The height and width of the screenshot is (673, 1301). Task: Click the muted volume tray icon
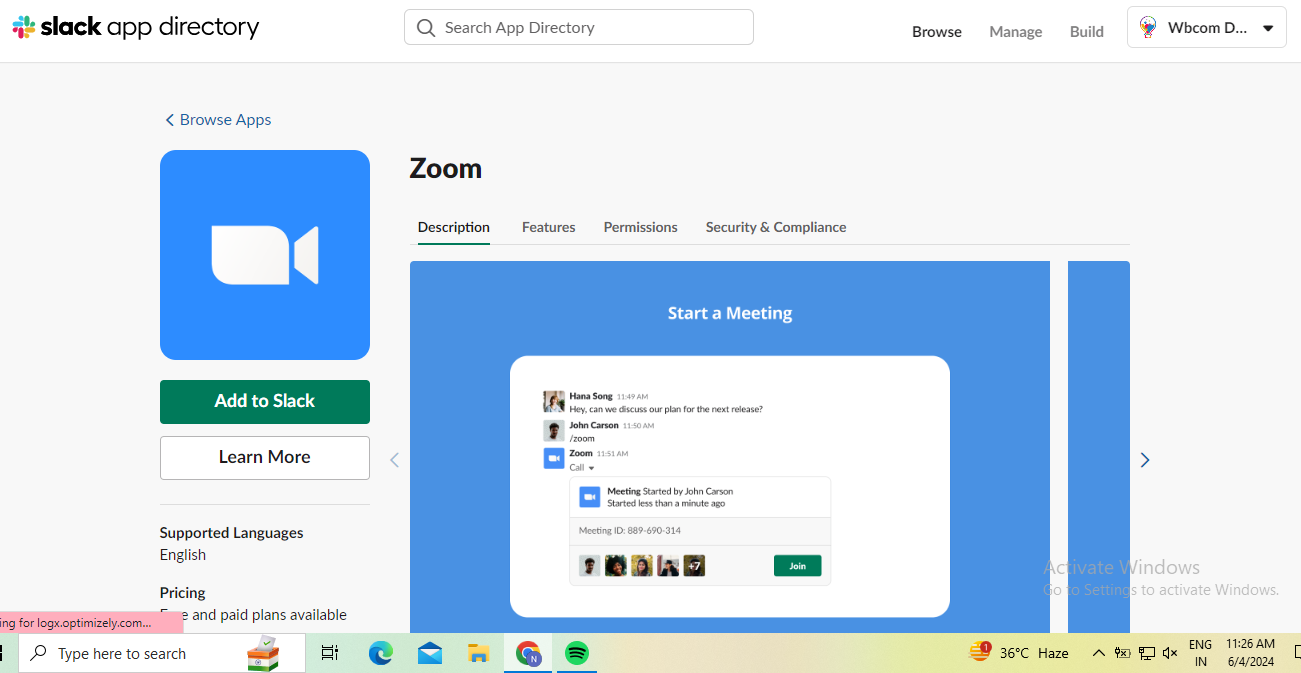(1170, 653)
